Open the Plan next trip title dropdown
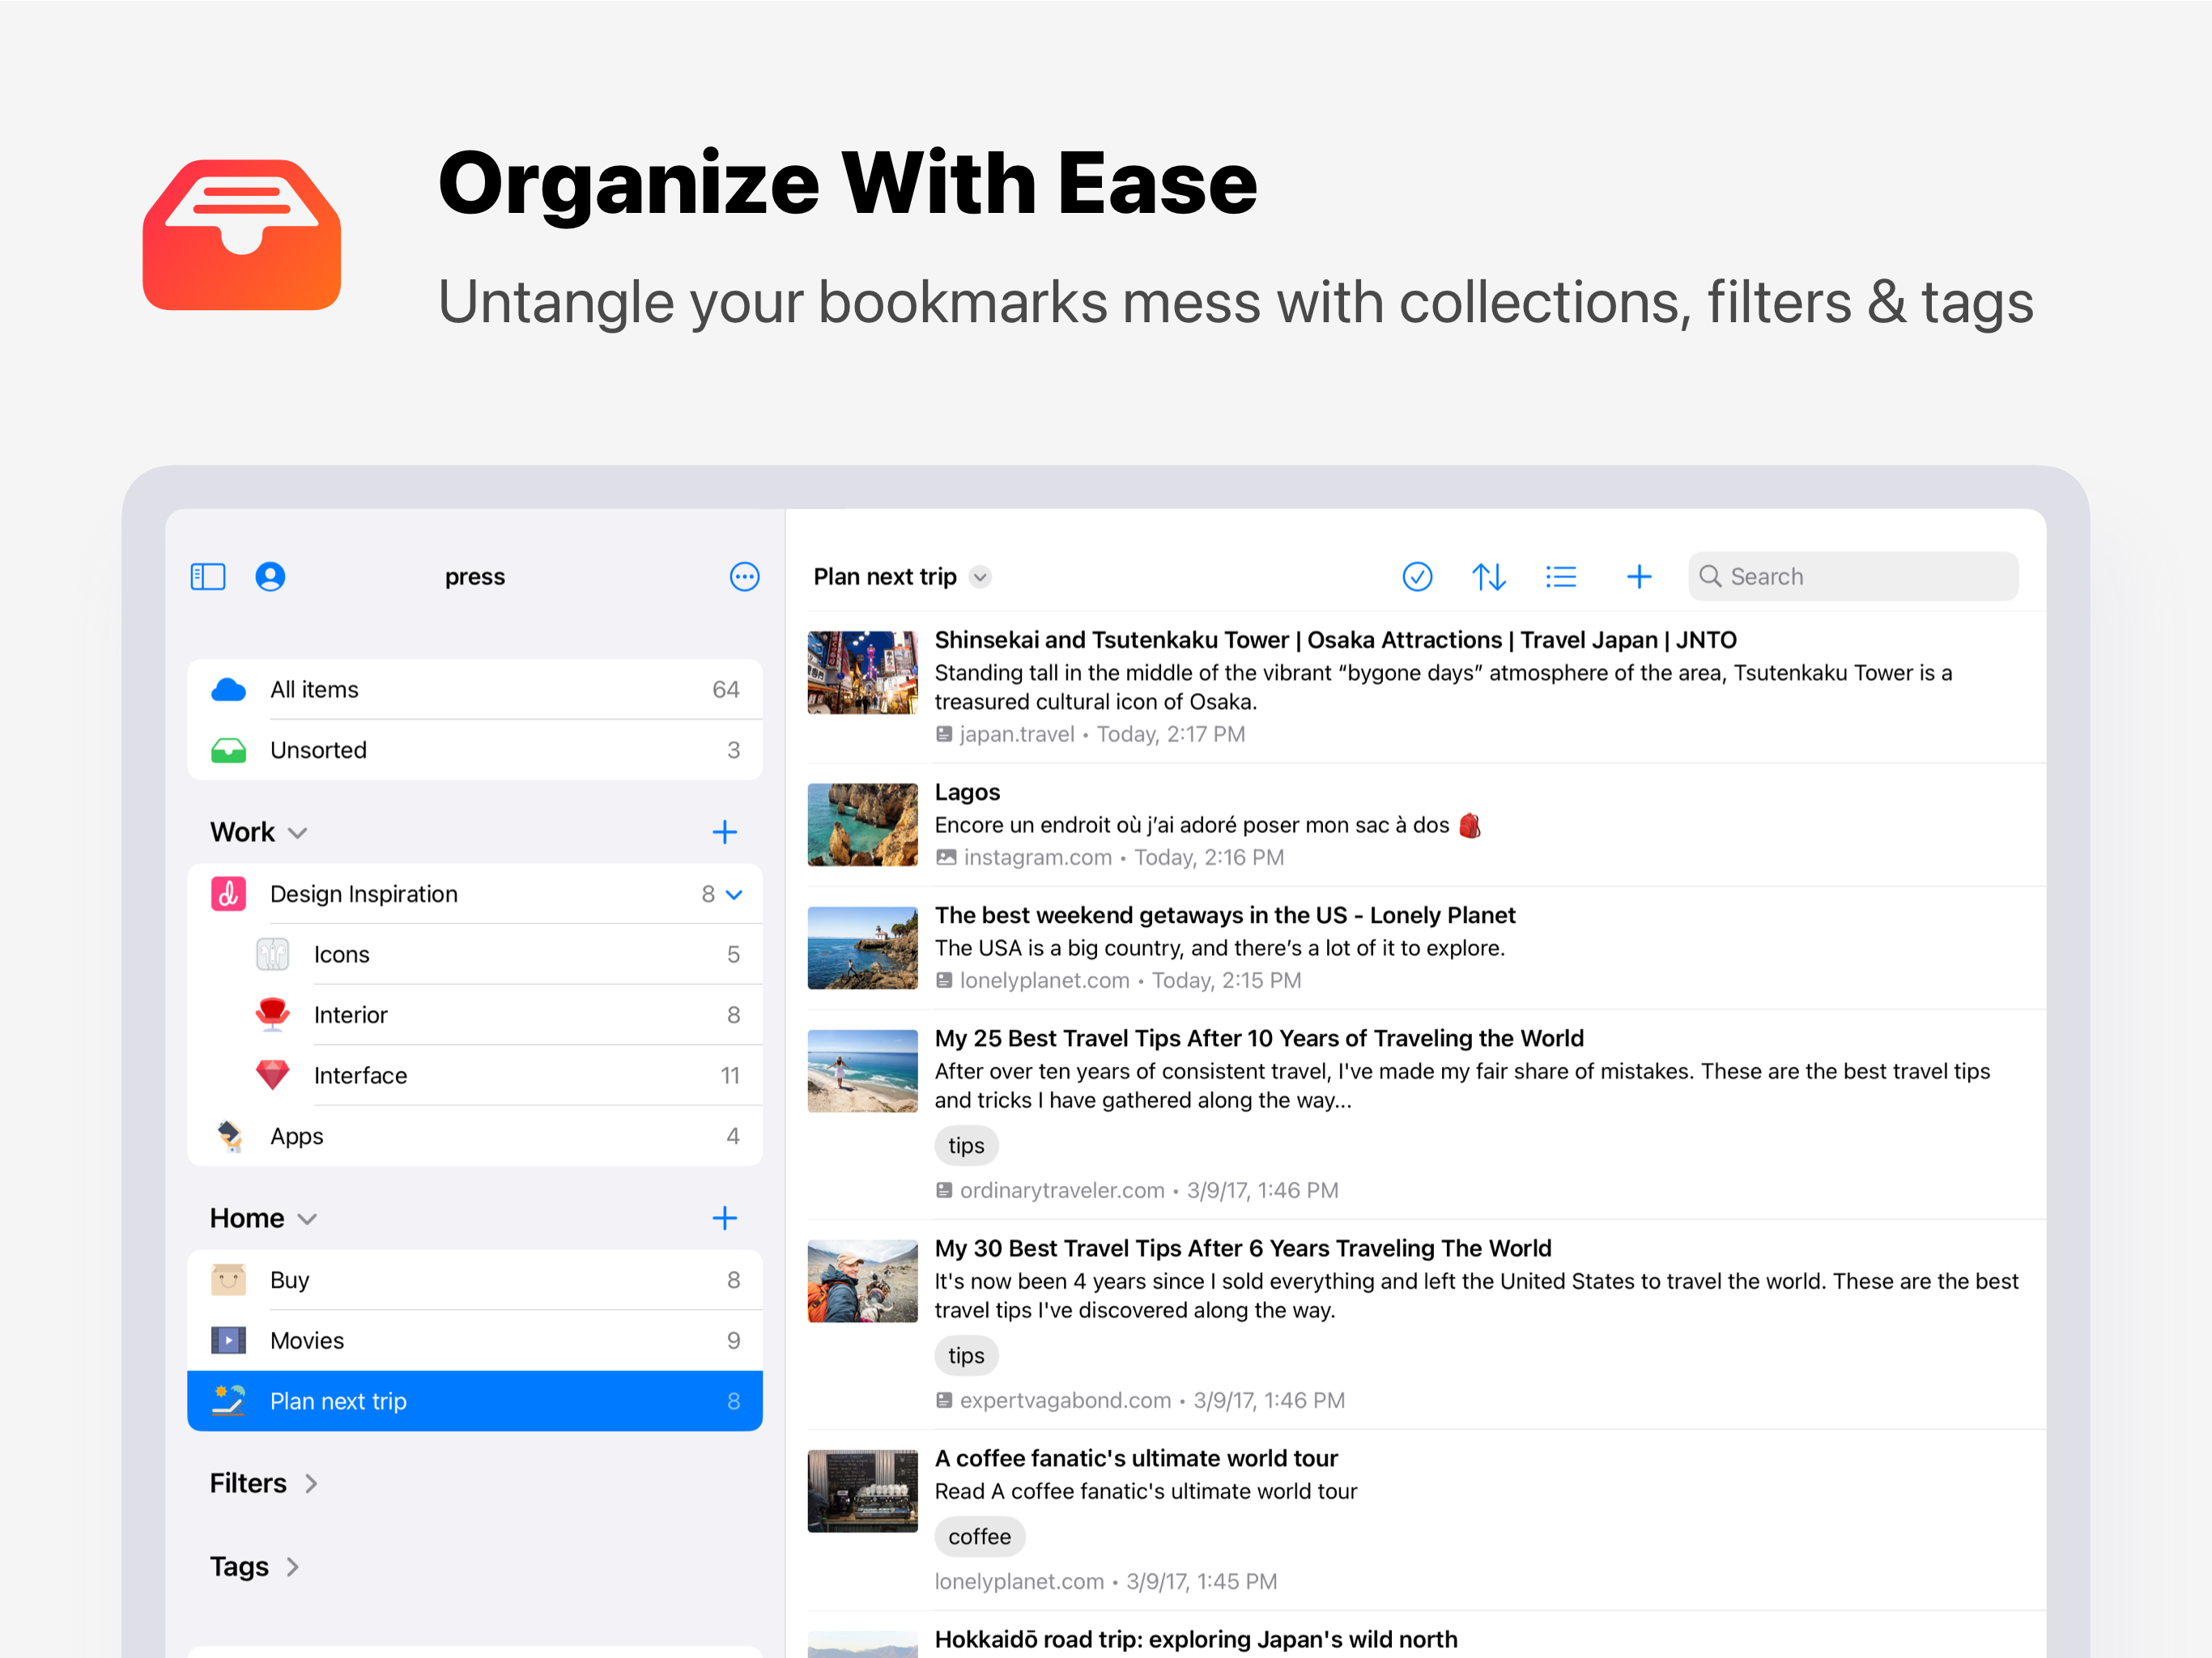 pos(980,577)
